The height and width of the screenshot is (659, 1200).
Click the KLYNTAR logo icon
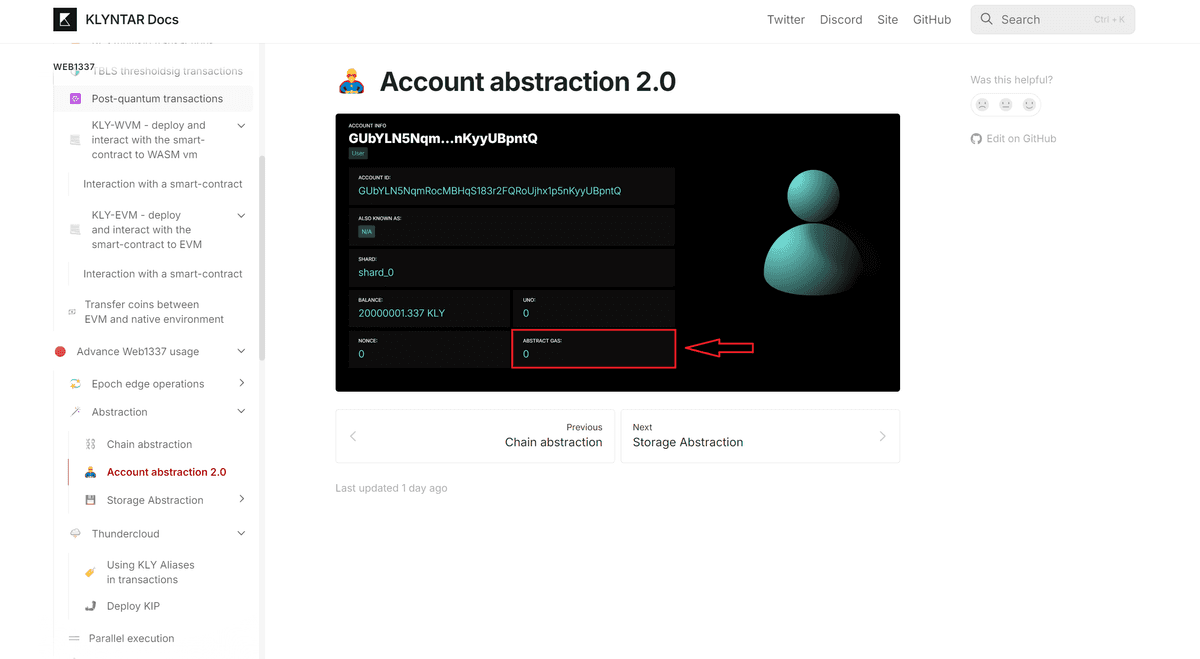[65, 19]
